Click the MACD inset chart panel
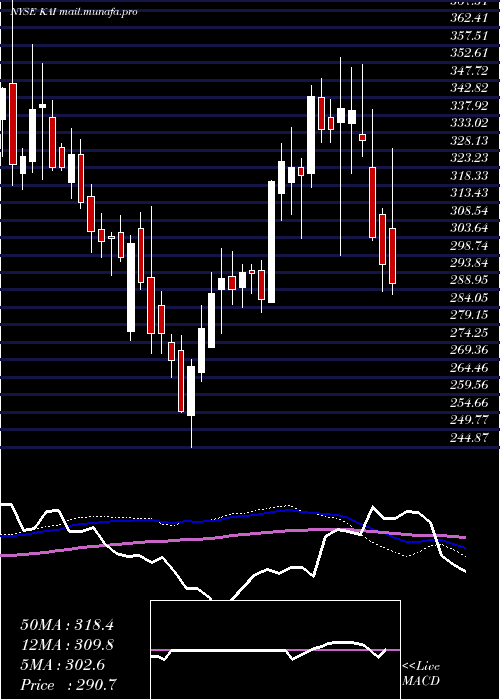500x700 pixels. [275, 650]
